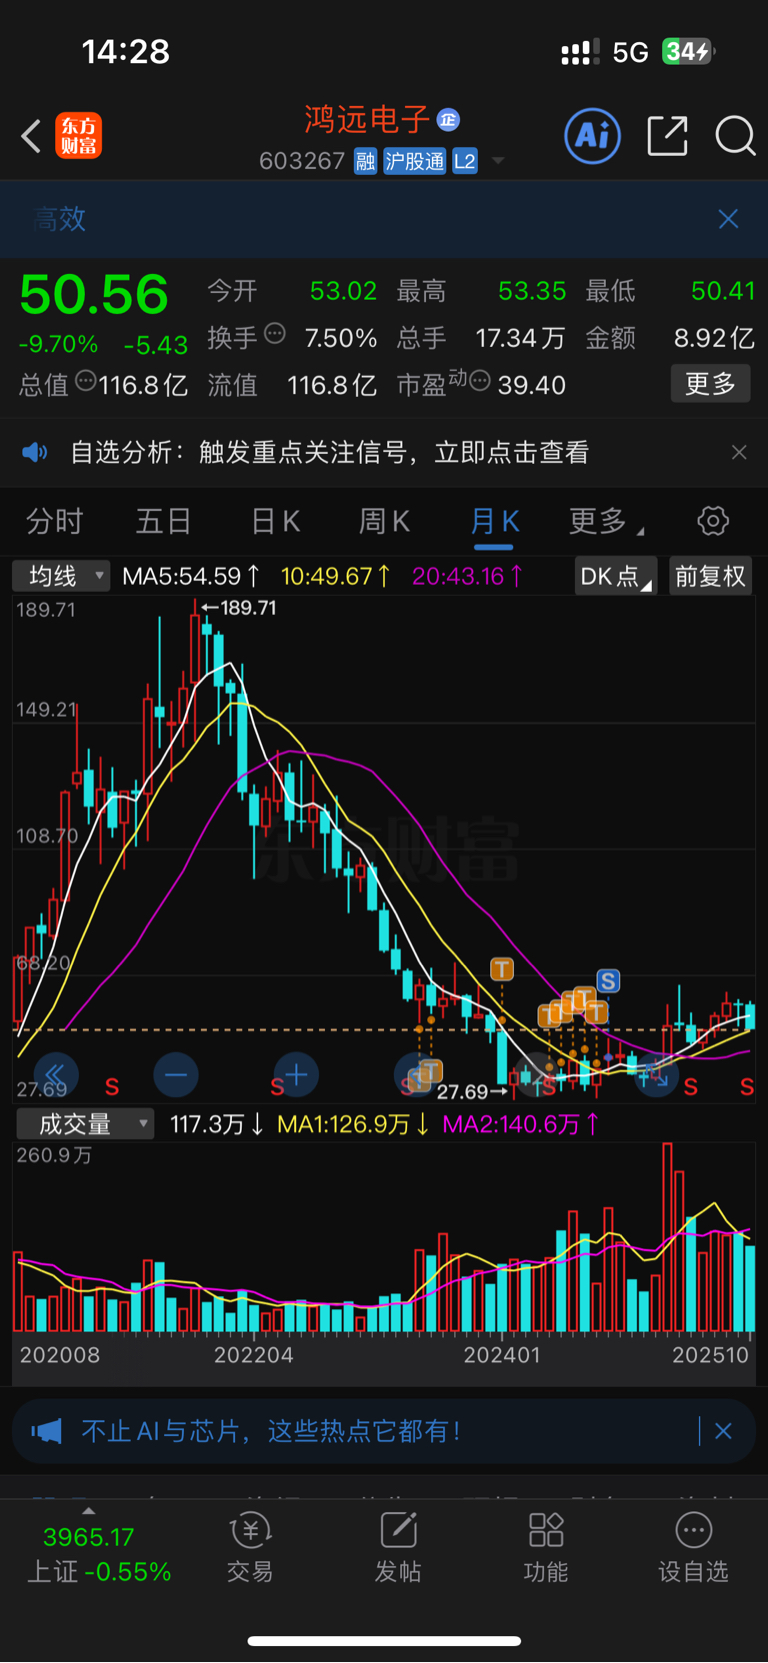768x1663 pixels.
Task: Open the 成交量 indicator dropdown
Action: (x=85, y=1124)
